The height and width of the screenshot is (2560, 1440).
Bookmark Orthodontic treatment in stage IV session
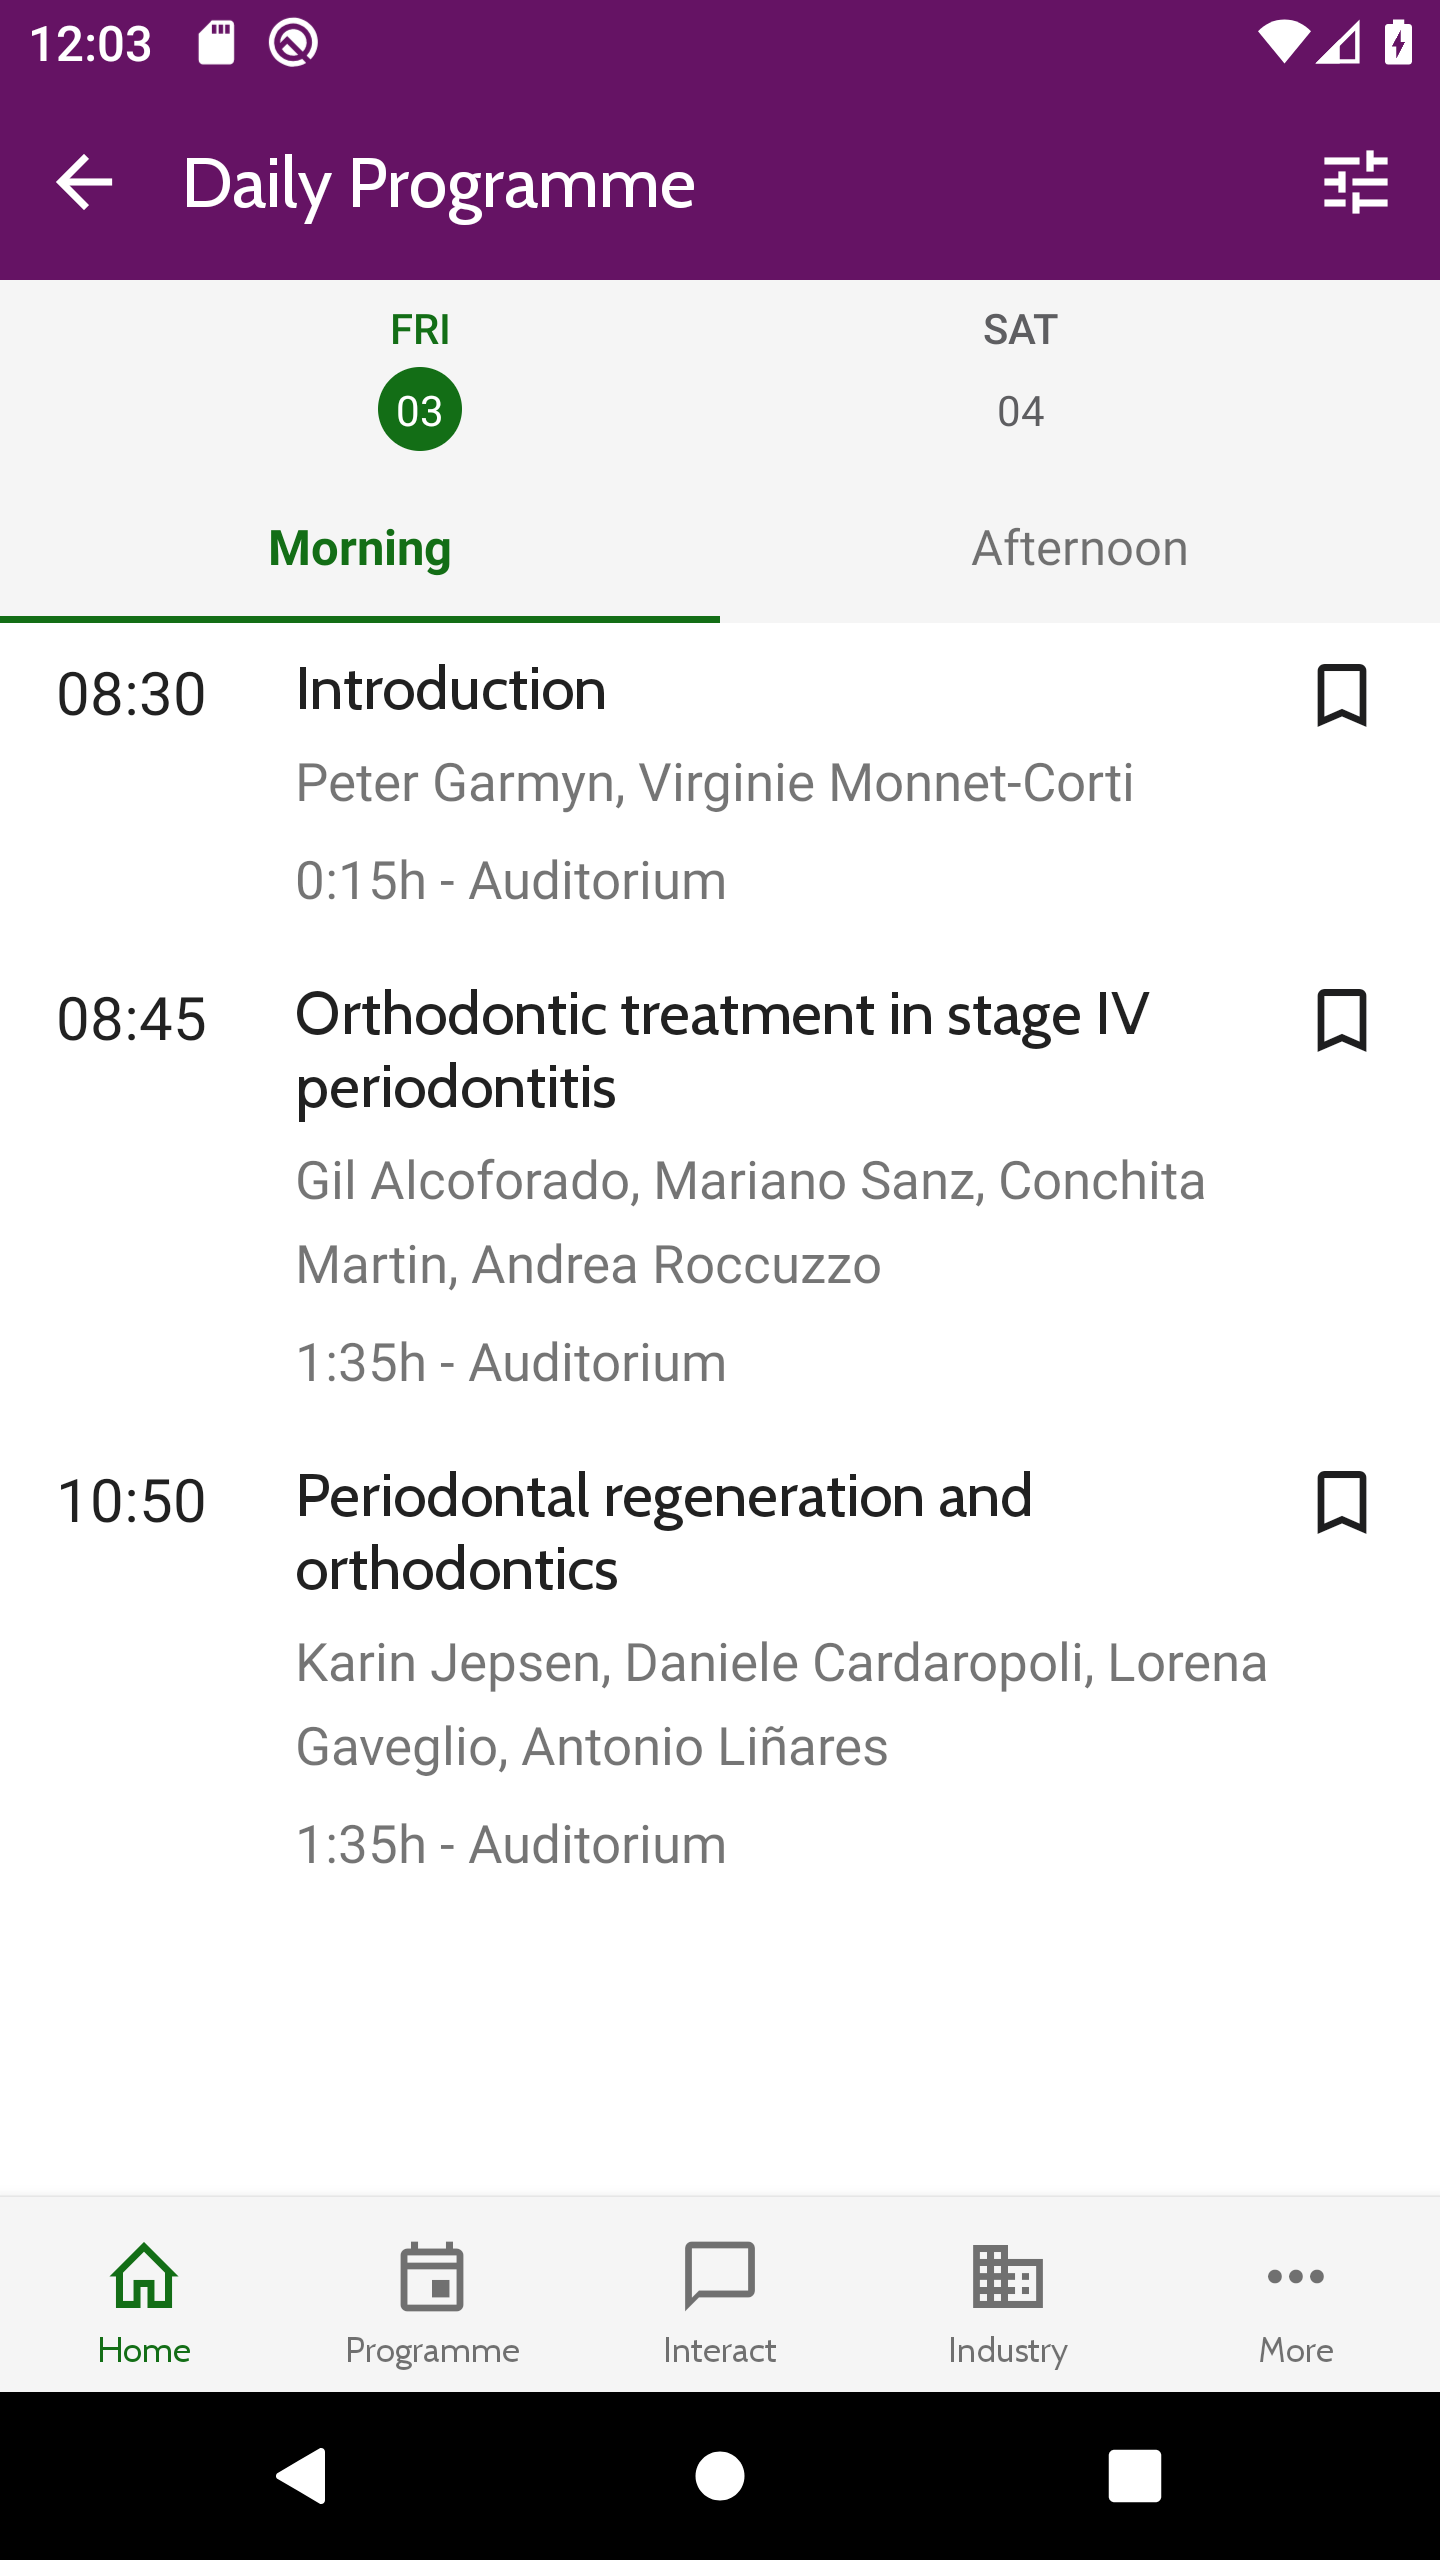pyautogui.click(x=1341, y=1020)
